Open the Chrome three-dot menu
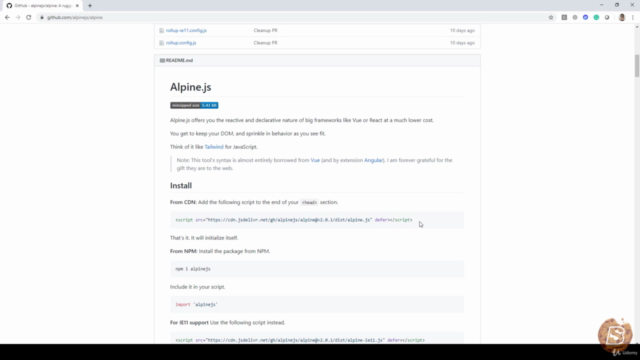The image size is (640, 360). (633, 18)
